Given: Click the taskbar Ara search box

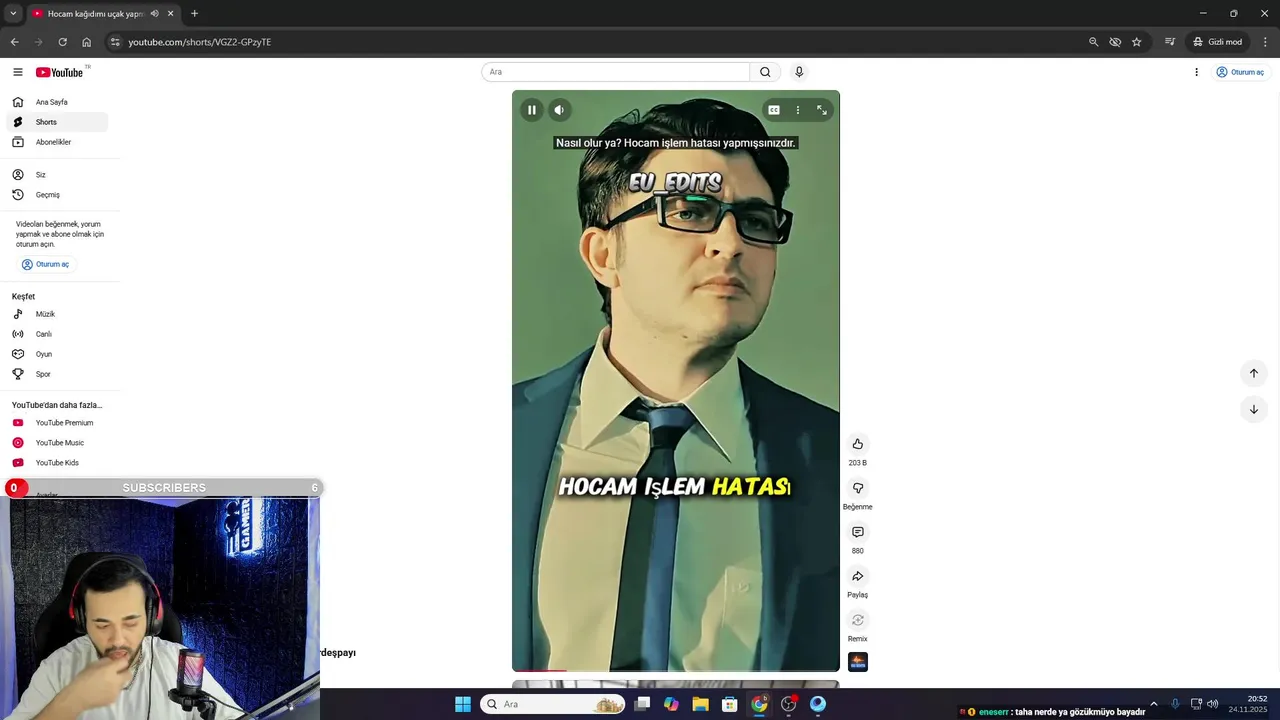Looking at the screenshot, I should 552,704.
